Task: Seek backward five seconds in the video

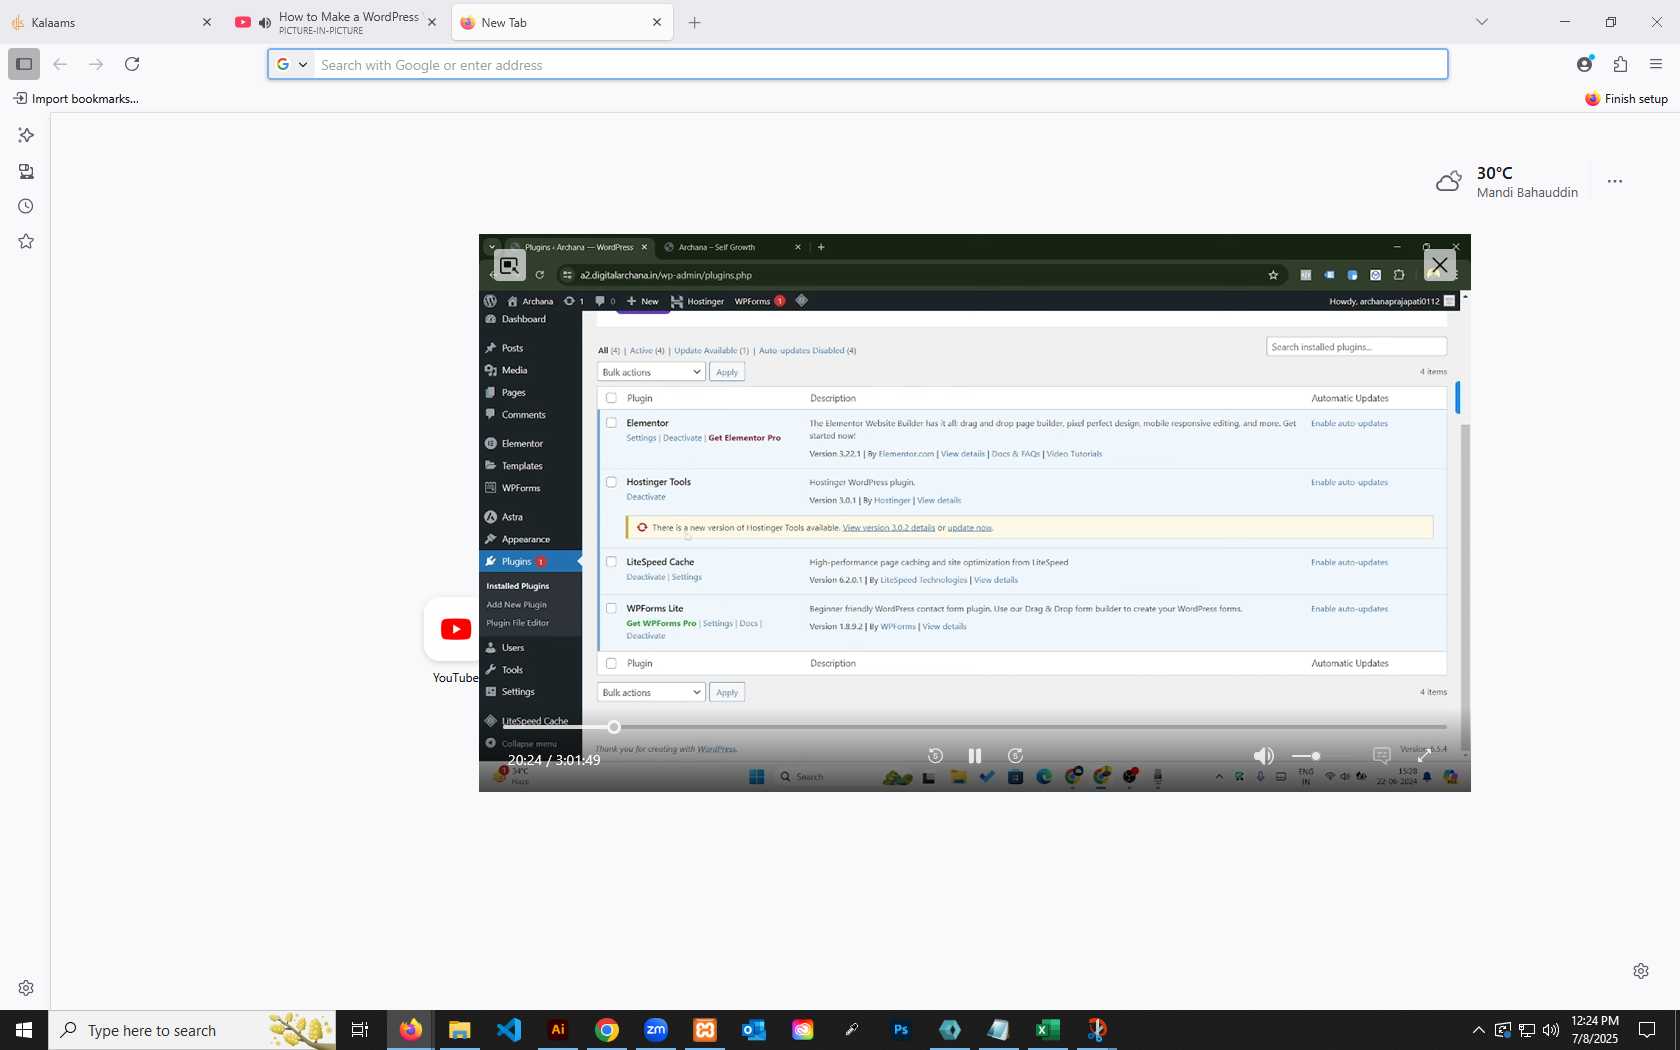Action: click(935, 756)
